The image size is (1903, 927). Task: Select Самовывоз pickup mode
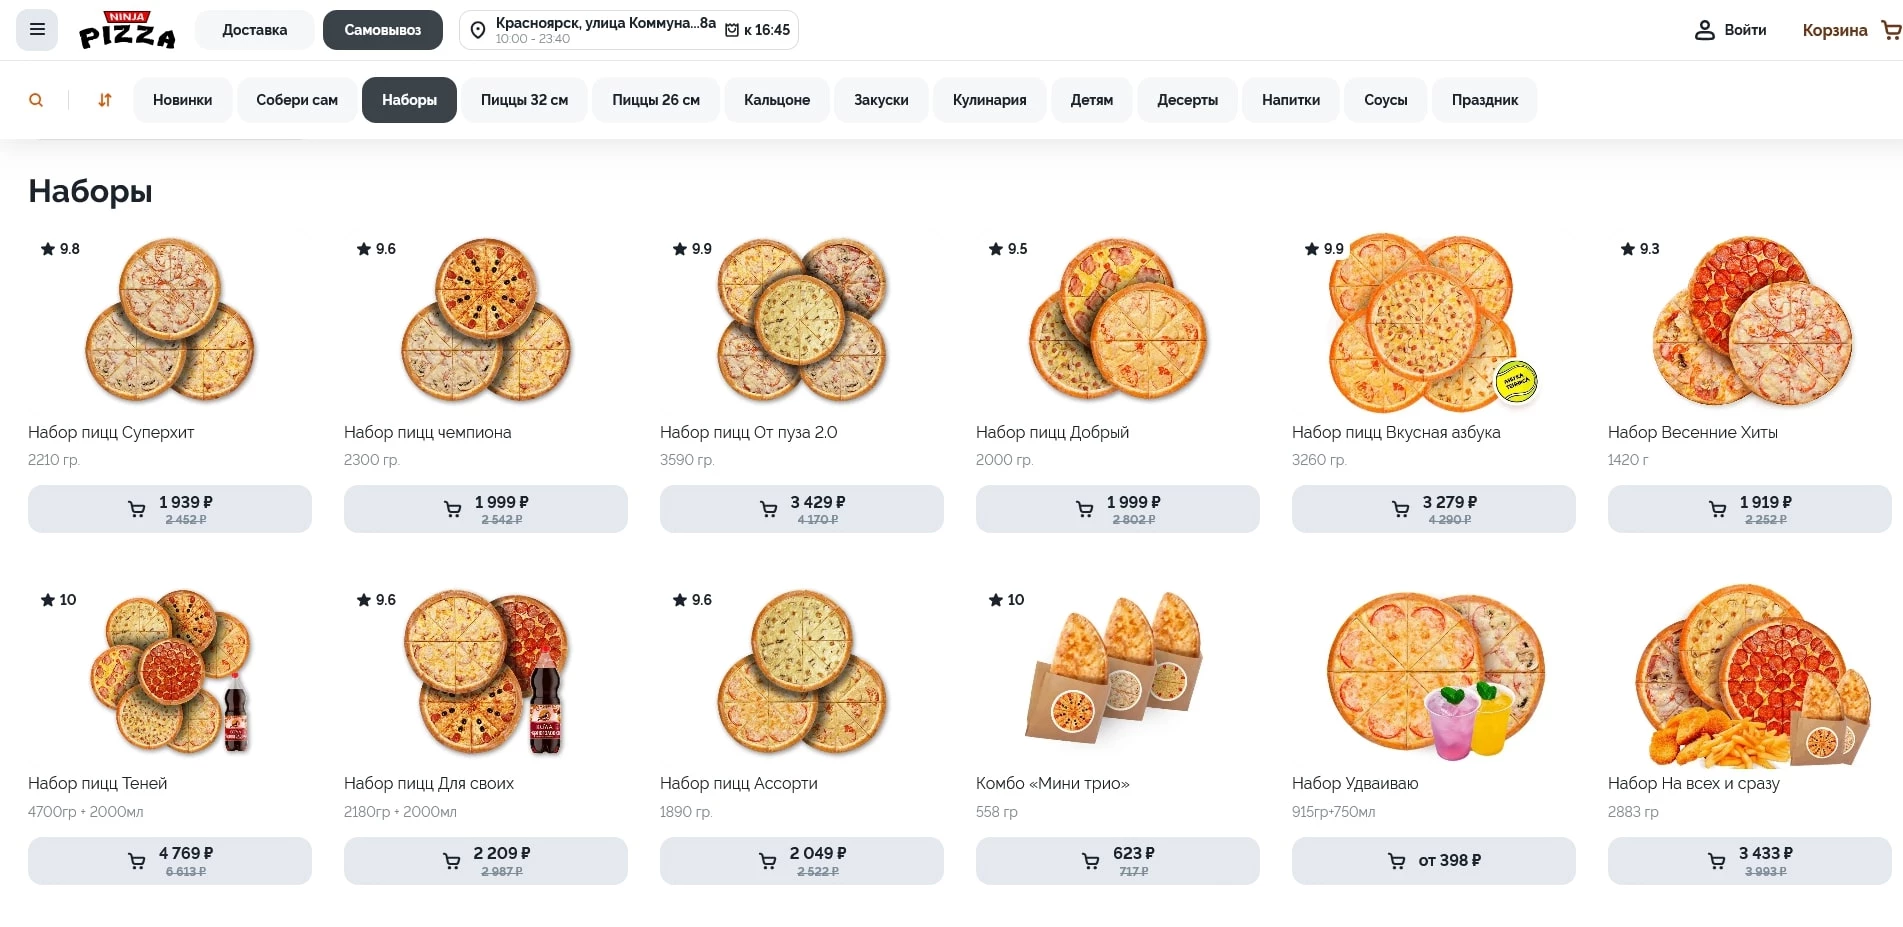pyautogui.click(x=382, y=30)
